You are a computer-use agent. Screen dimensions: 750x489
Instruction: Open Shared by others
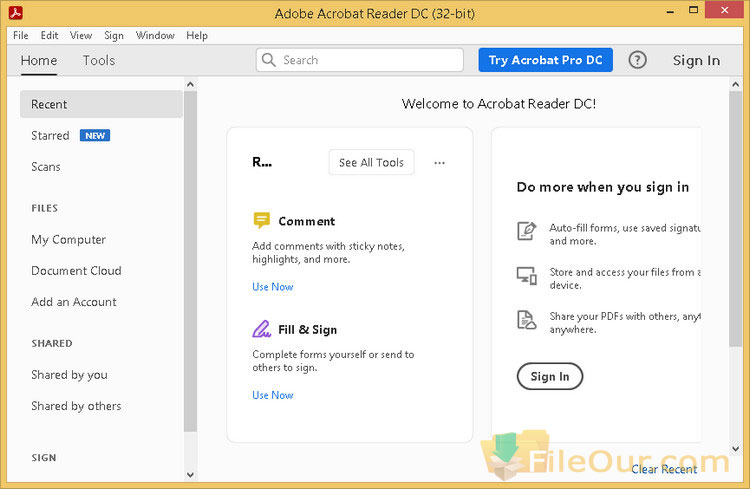76,406
